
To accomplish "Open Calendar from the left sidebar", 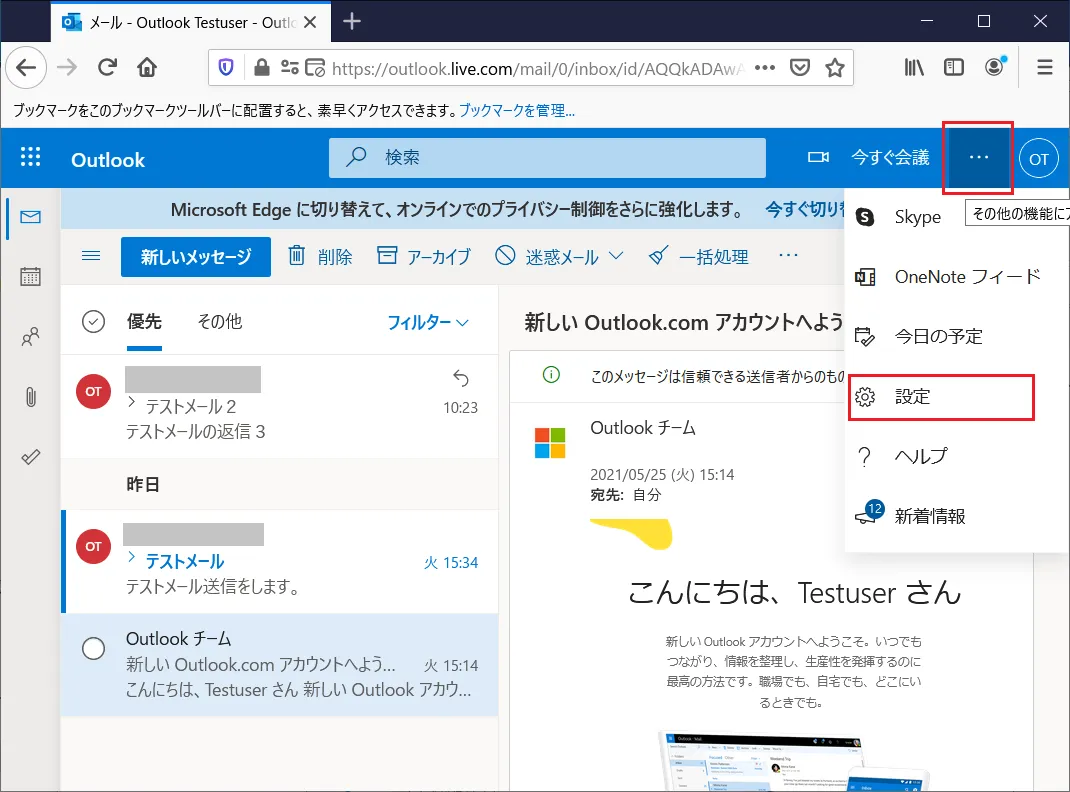I will (x=31, y=276).
